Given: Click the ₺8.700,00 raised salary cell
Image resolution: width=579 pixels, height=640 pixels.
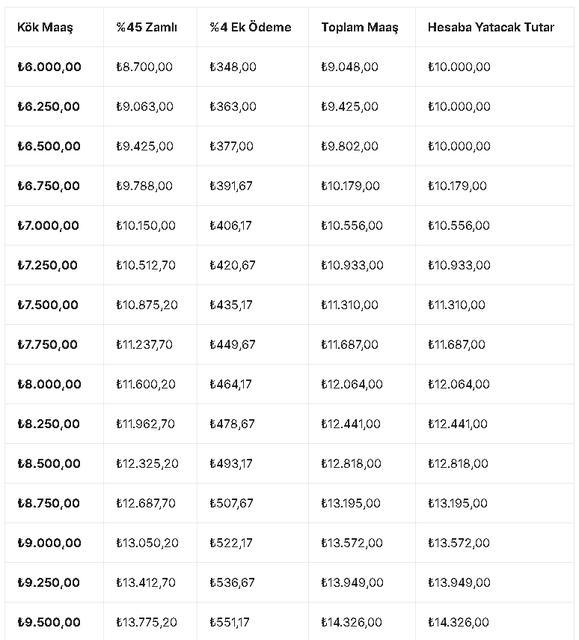Looking at the screenshot, I should click(x=144, y=67).
